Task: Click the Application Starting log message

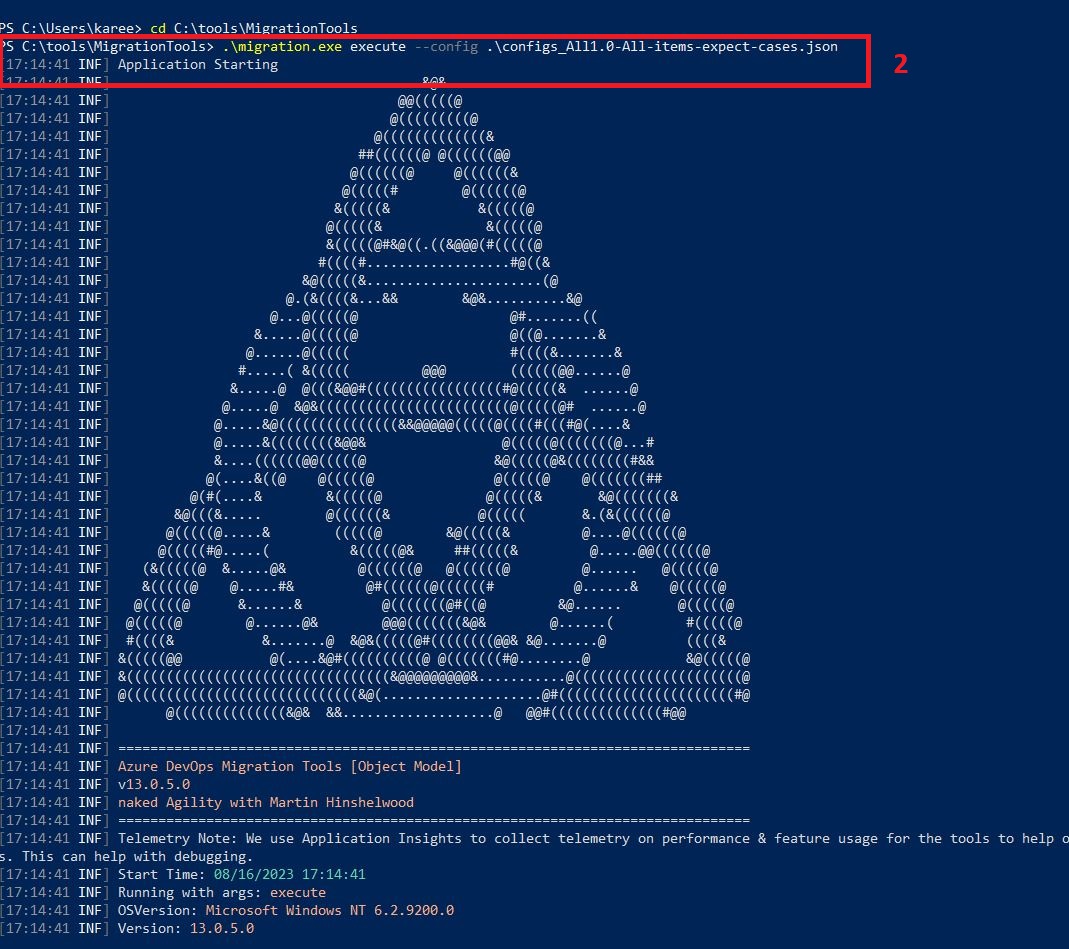Action: pyautogui.click(x=196, y=64)
